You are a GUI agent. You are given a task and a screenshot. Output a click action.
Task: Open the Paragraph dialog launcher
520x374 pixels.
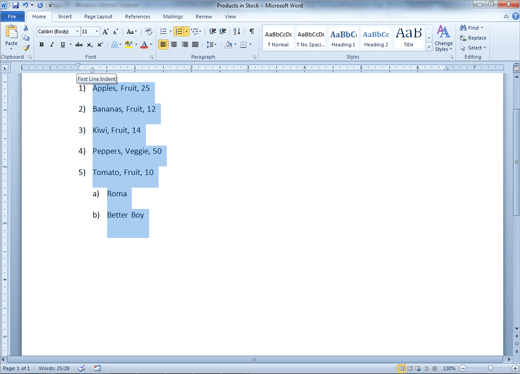click(255, 57)
